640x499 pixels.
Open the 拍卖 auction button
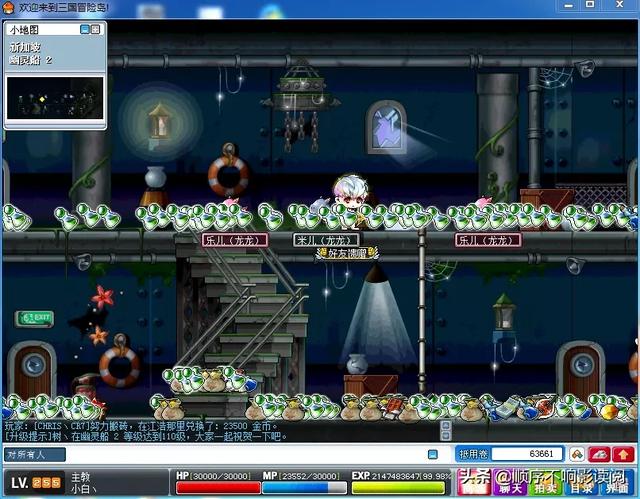(x=546, y=483)
